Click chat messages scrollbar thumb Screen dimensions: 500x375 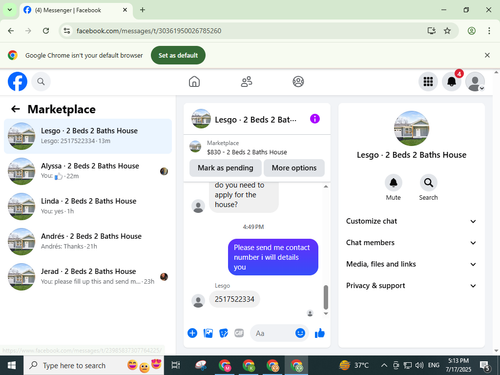[x=326, y=297]
